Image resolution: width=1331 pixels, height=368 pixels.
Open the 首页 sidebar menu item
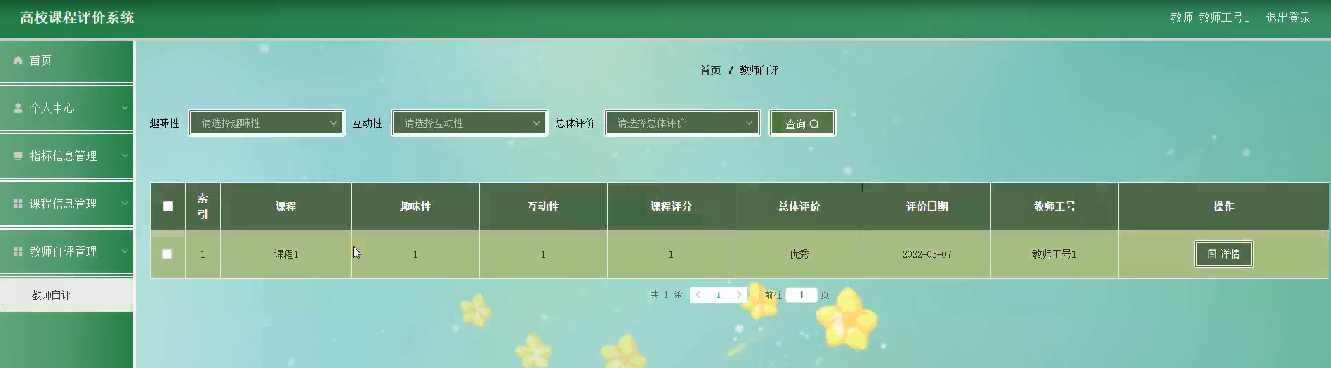pos(66,61)
